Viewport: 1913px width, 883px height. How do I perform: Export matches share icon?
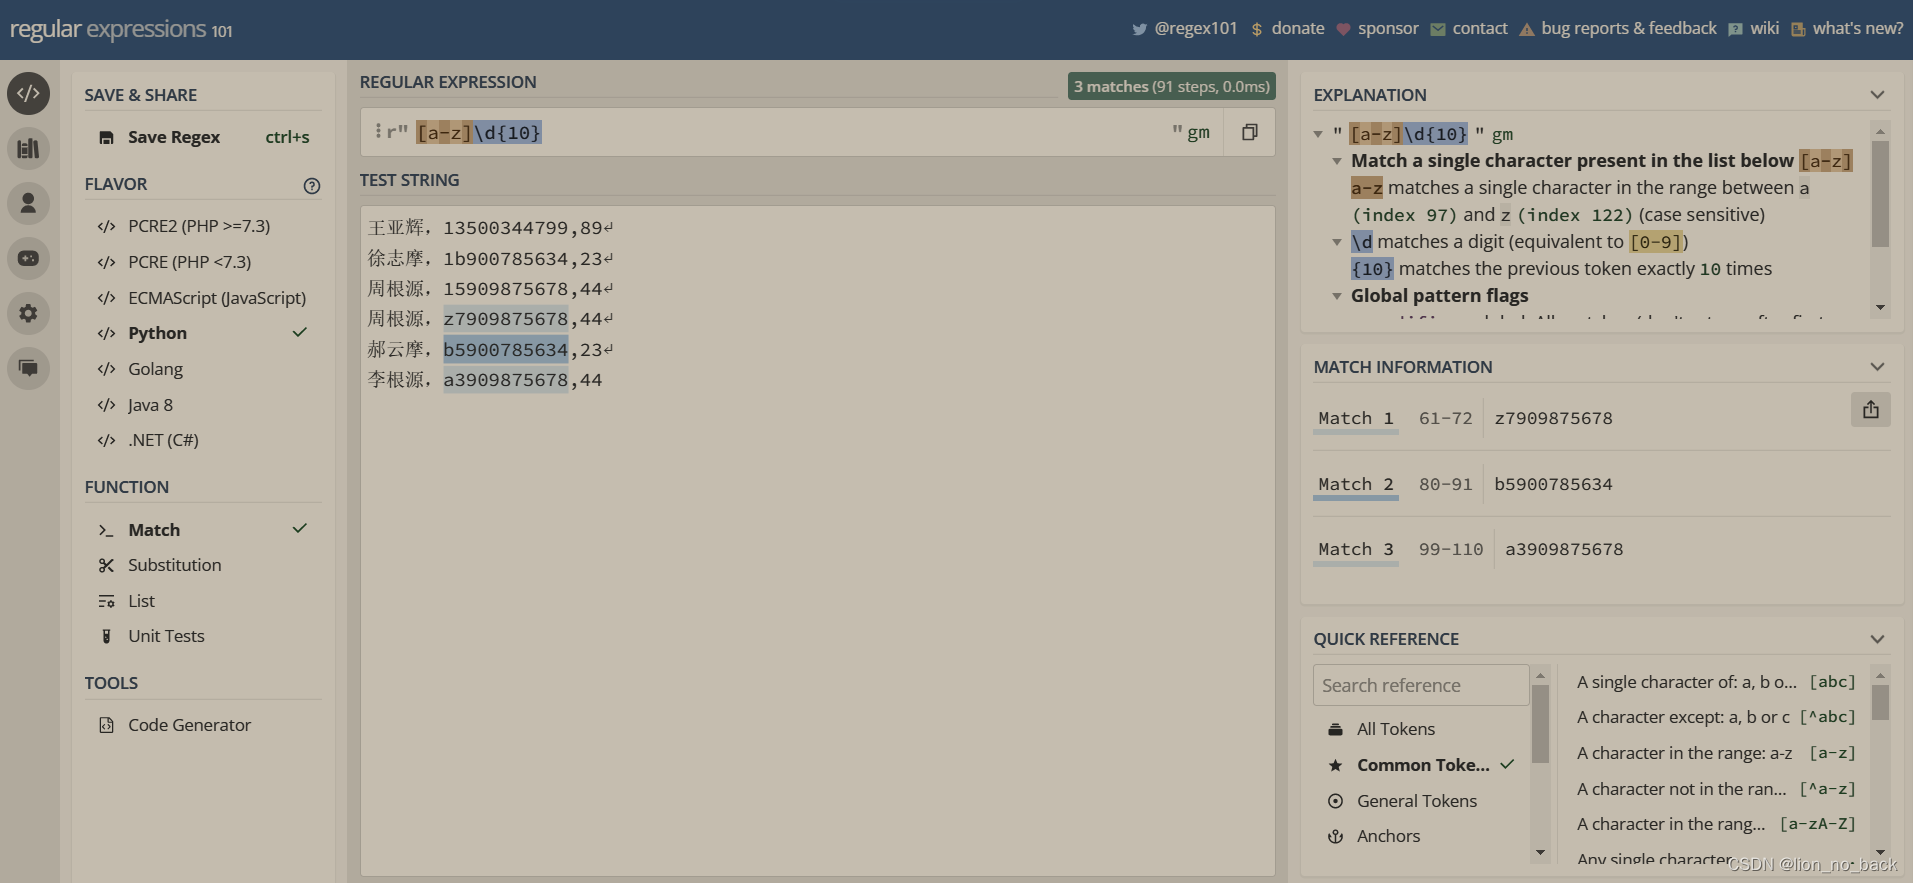click(1871, 409)
